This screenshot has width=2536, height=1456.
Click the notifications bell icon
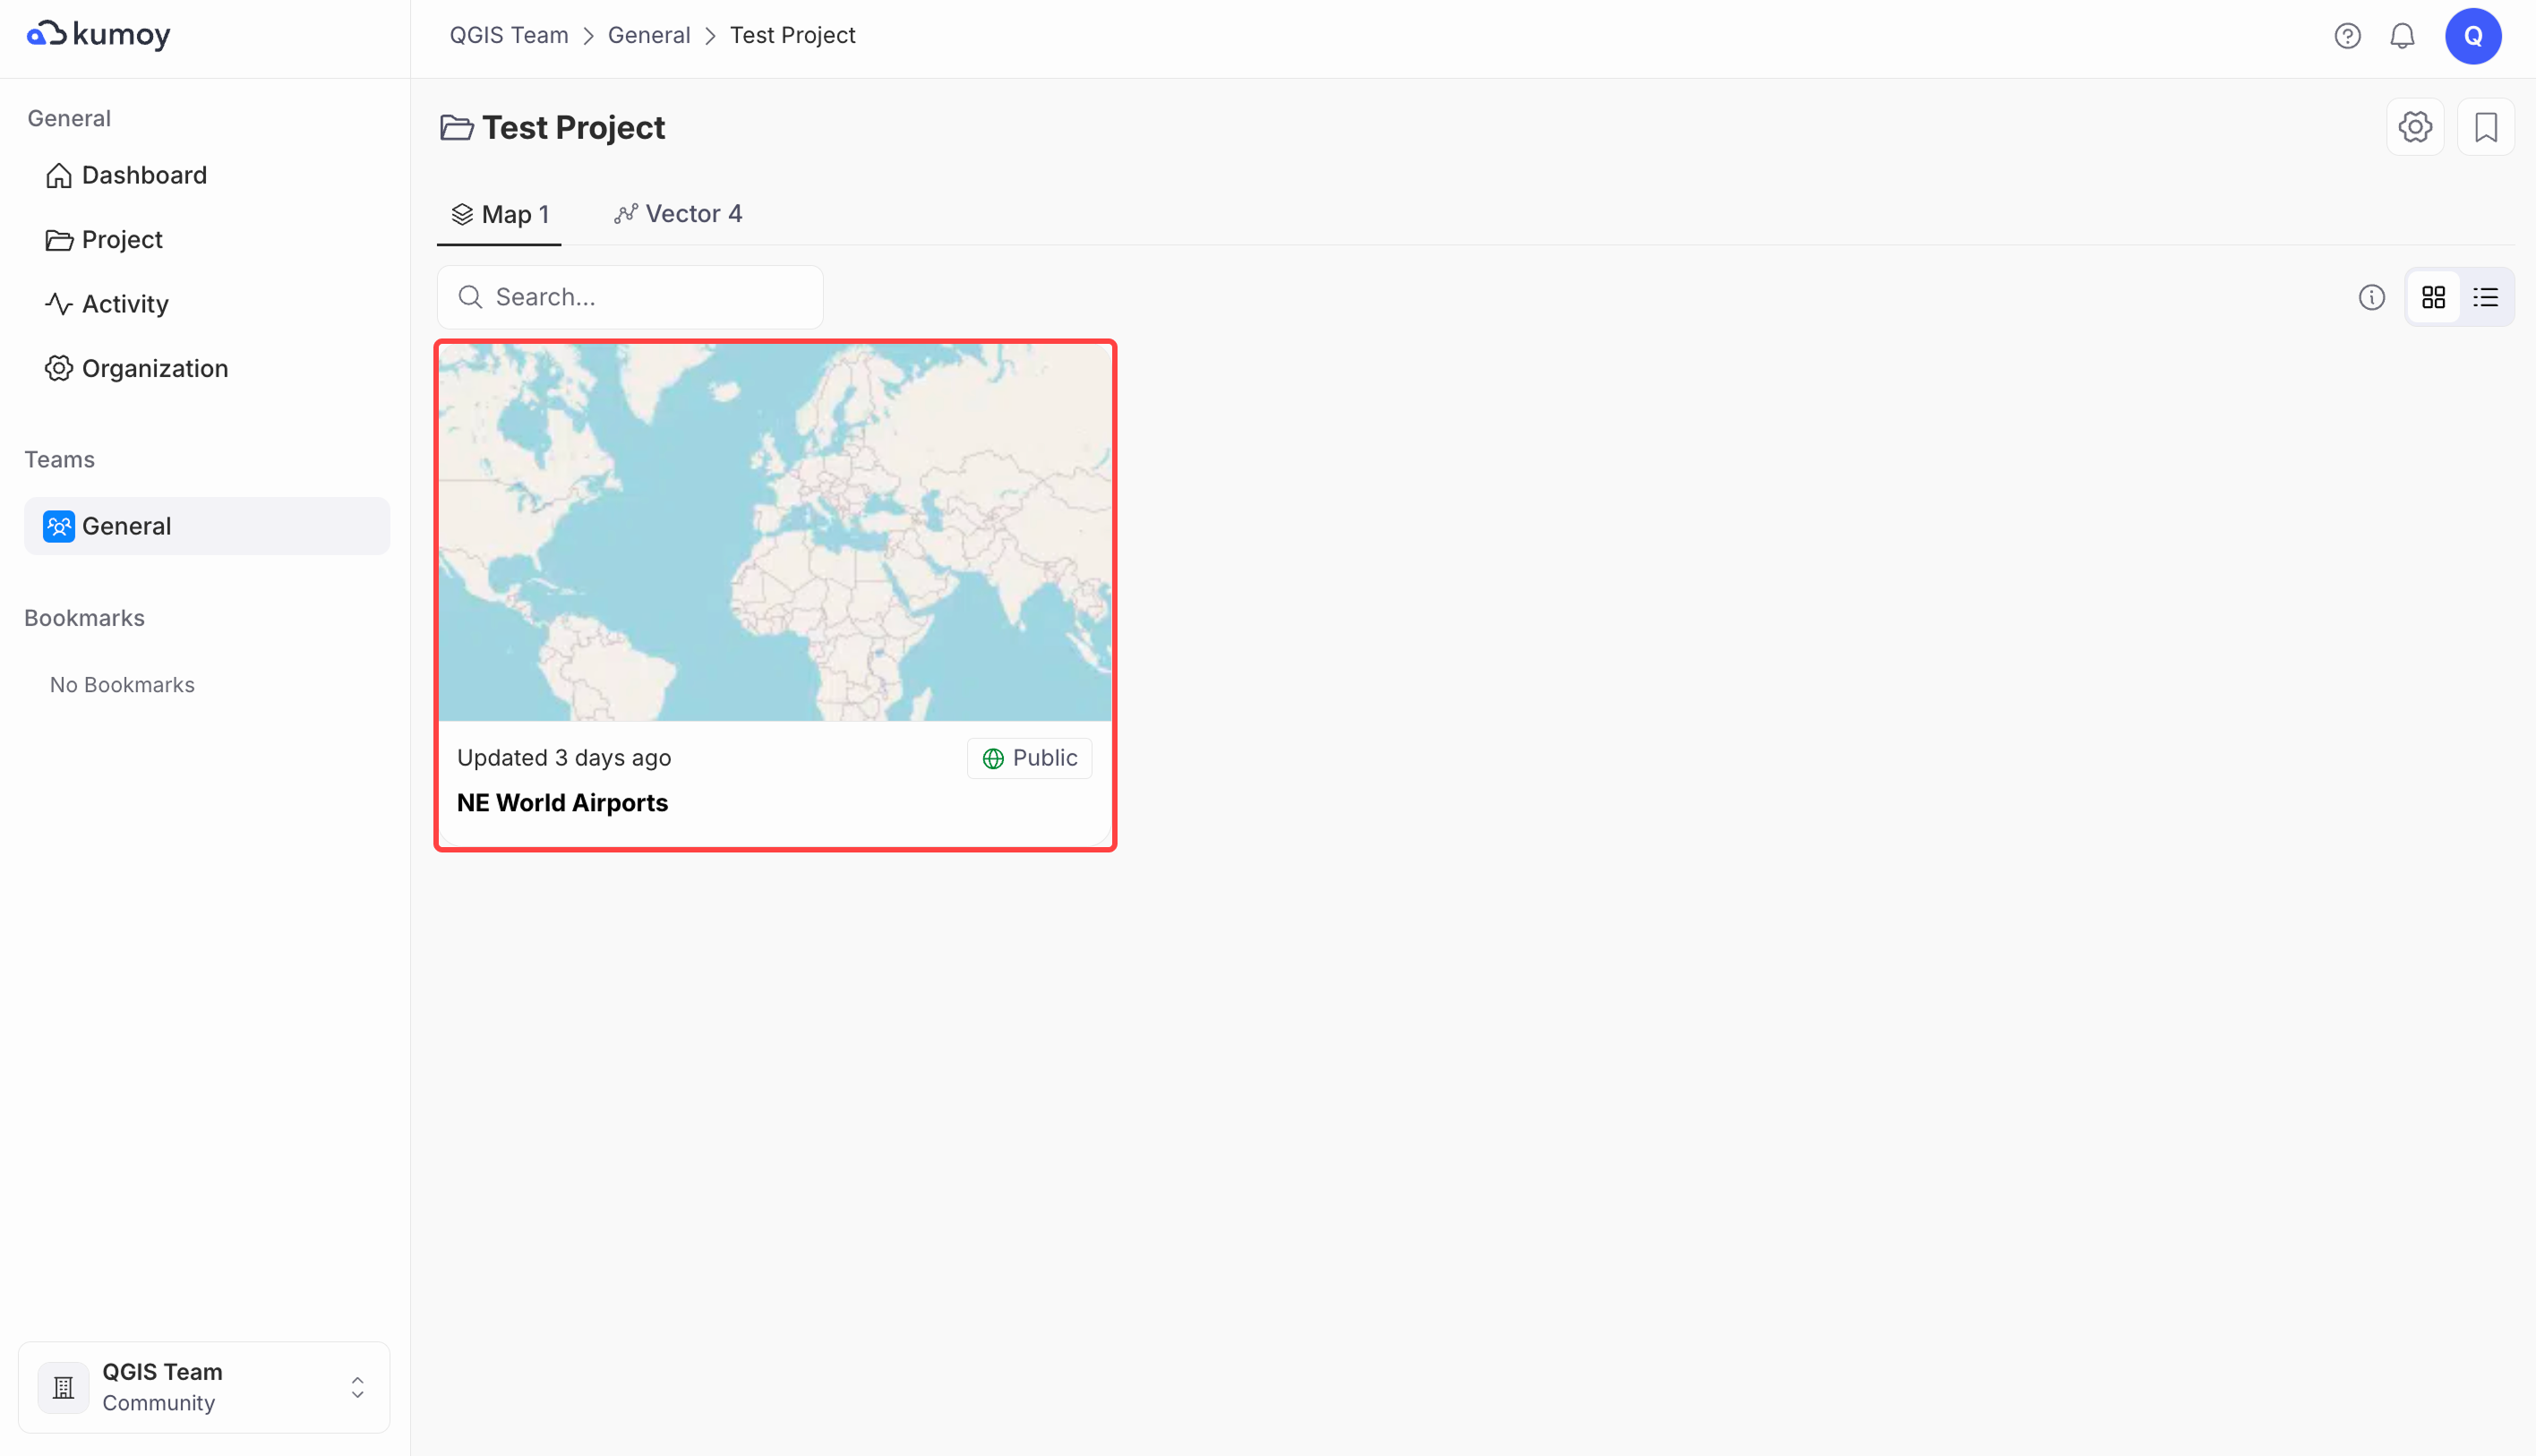(x=2402, y=36)
